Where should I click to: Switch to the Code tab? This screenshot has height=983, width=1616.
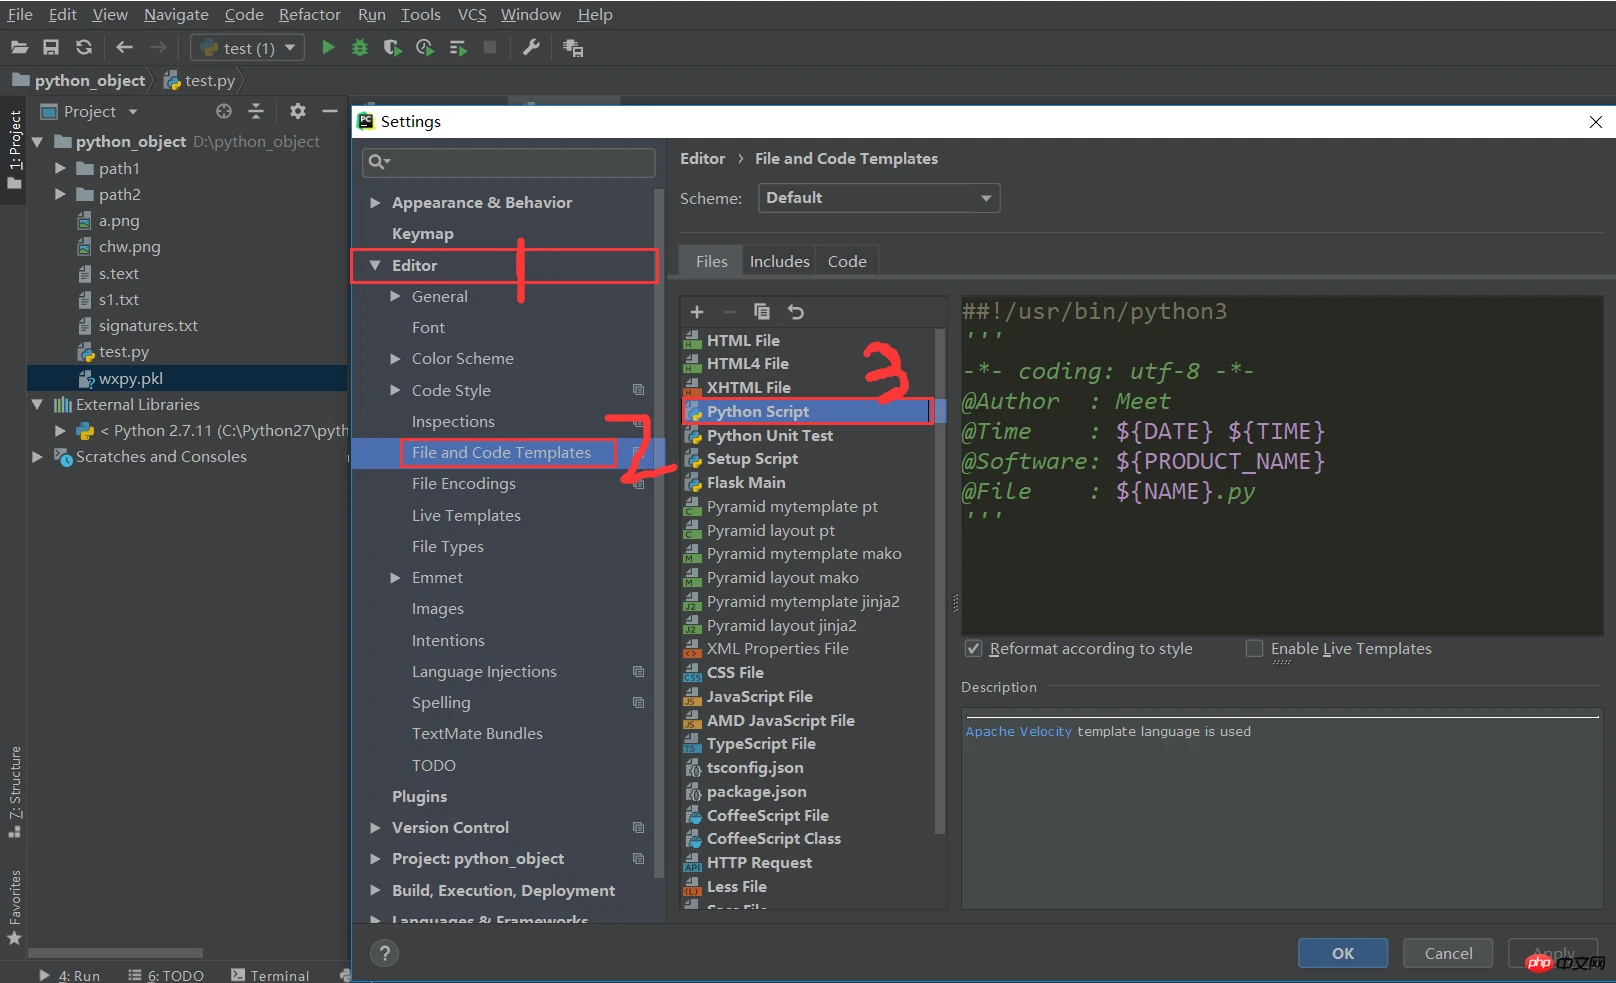coord(847,261)
